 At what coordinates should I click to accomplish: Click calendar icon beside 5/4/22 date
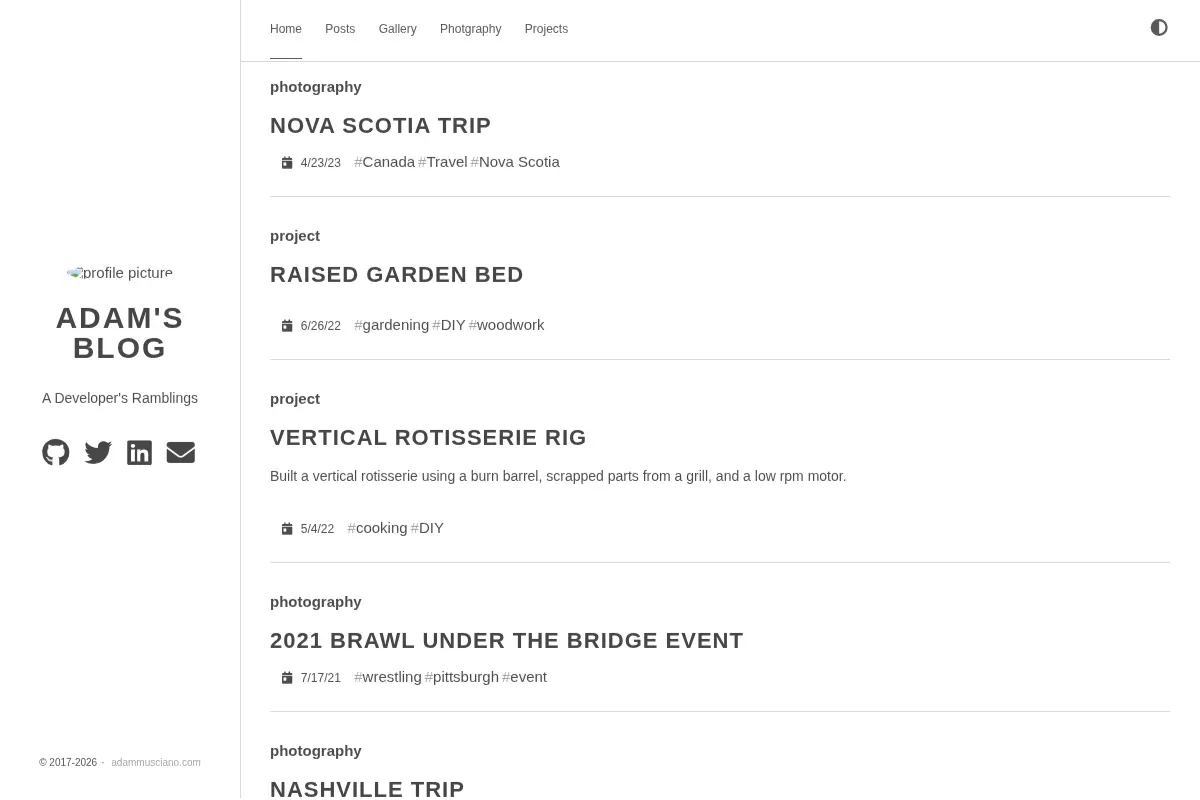pyautogui.click(x=287, y=529)
